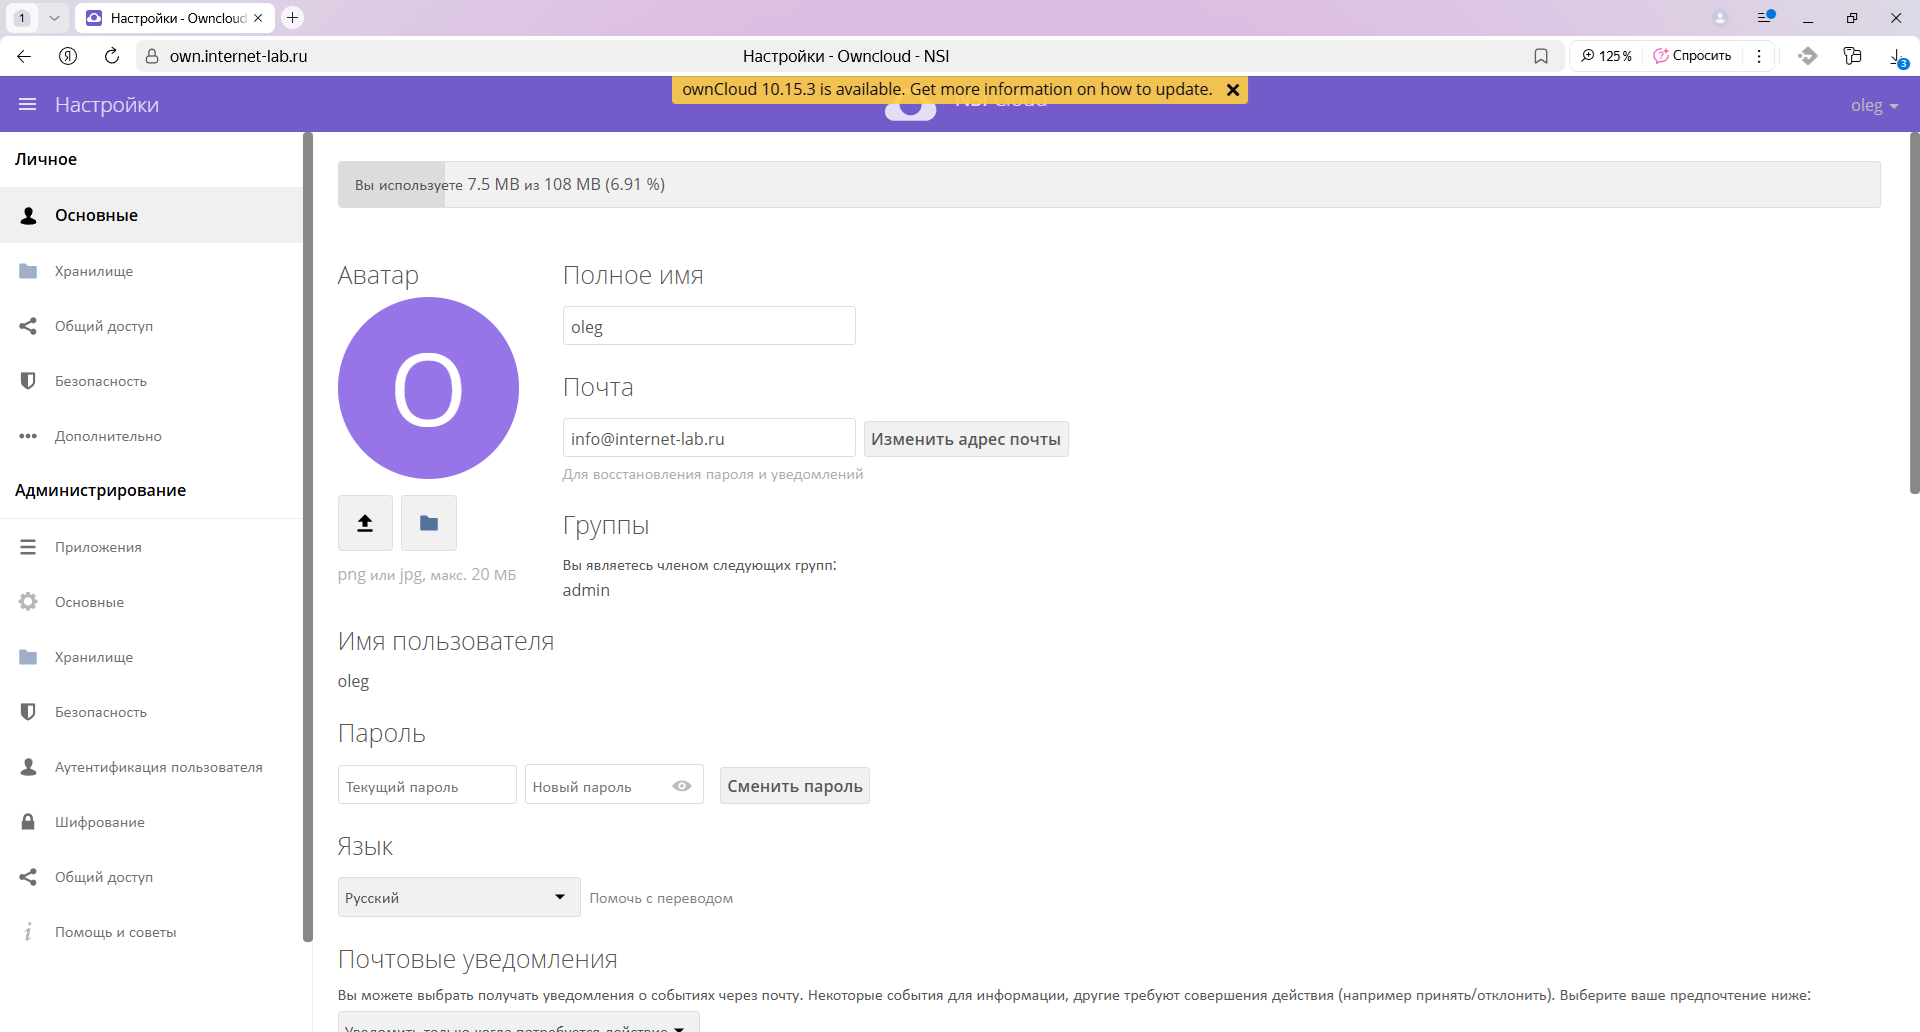This screenshot has width=1920, height=1032.
Task: Click the upload avatar arrow icon
Action: pyautogui.click(x=365, y=523)
